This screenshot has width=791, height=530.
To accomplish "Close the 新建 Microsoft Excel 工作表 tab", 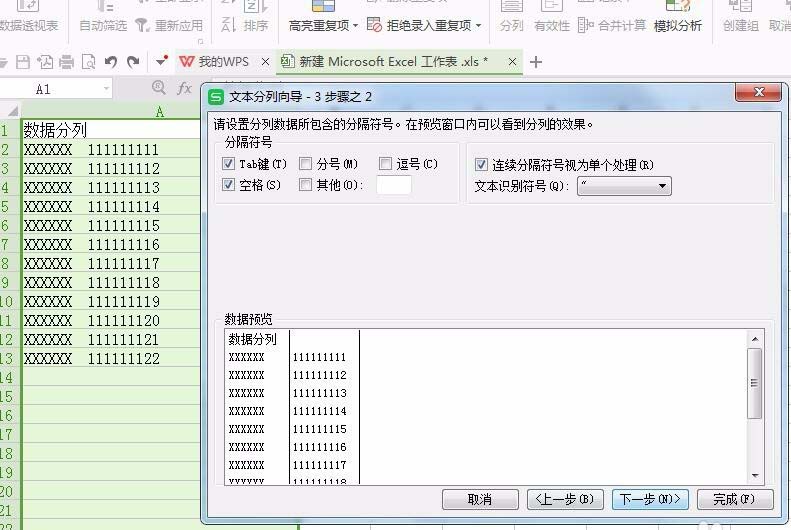I will pyautogui.click(x=512, y=62).
